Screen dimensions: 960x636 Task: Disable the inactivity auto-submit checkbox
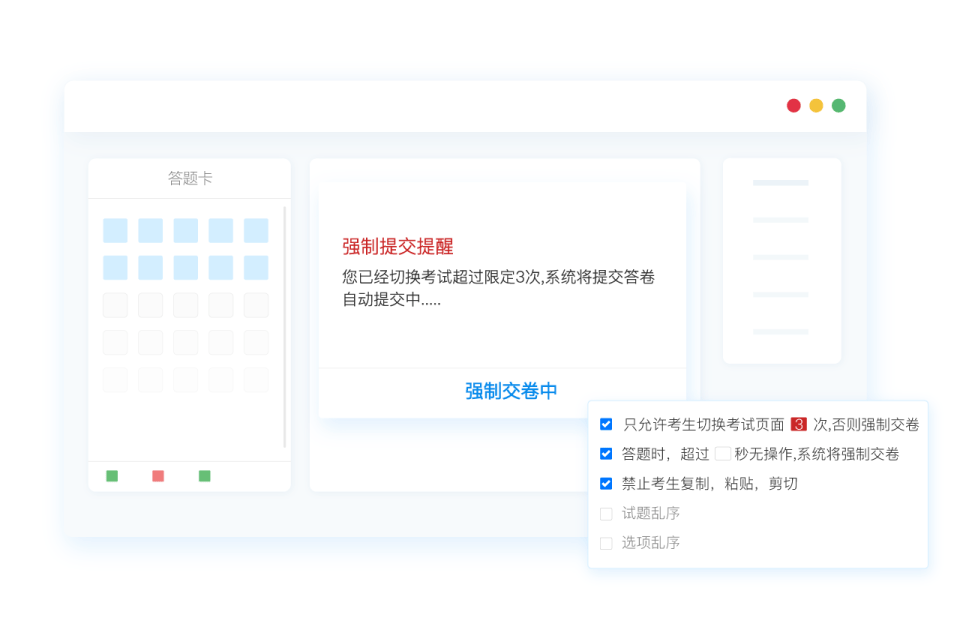605,453
